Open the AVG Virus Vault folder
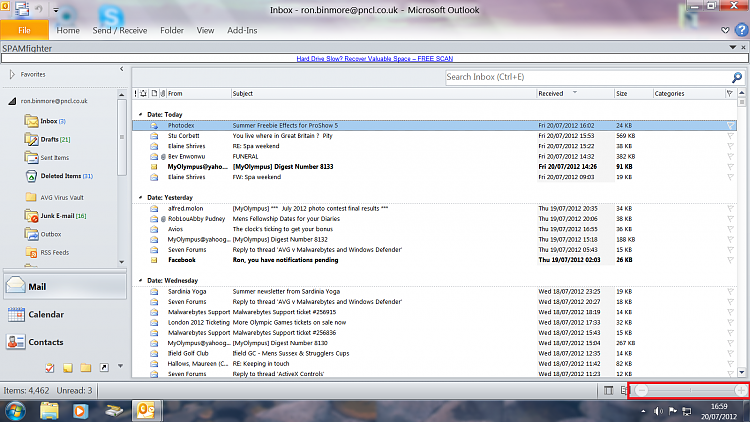Screen dimensions: 750x422 (54, 197)
